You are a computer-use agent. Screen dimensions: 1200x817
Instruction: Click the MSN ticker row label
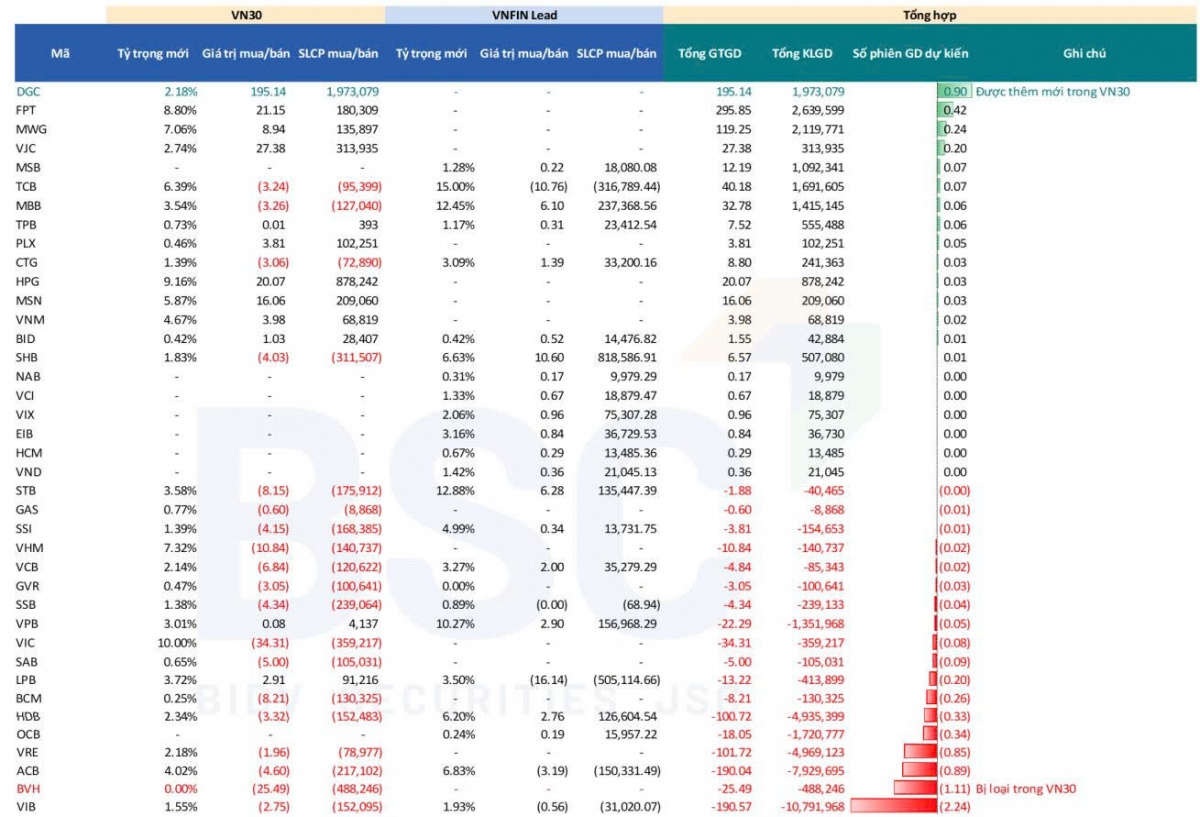click(29, 300)
